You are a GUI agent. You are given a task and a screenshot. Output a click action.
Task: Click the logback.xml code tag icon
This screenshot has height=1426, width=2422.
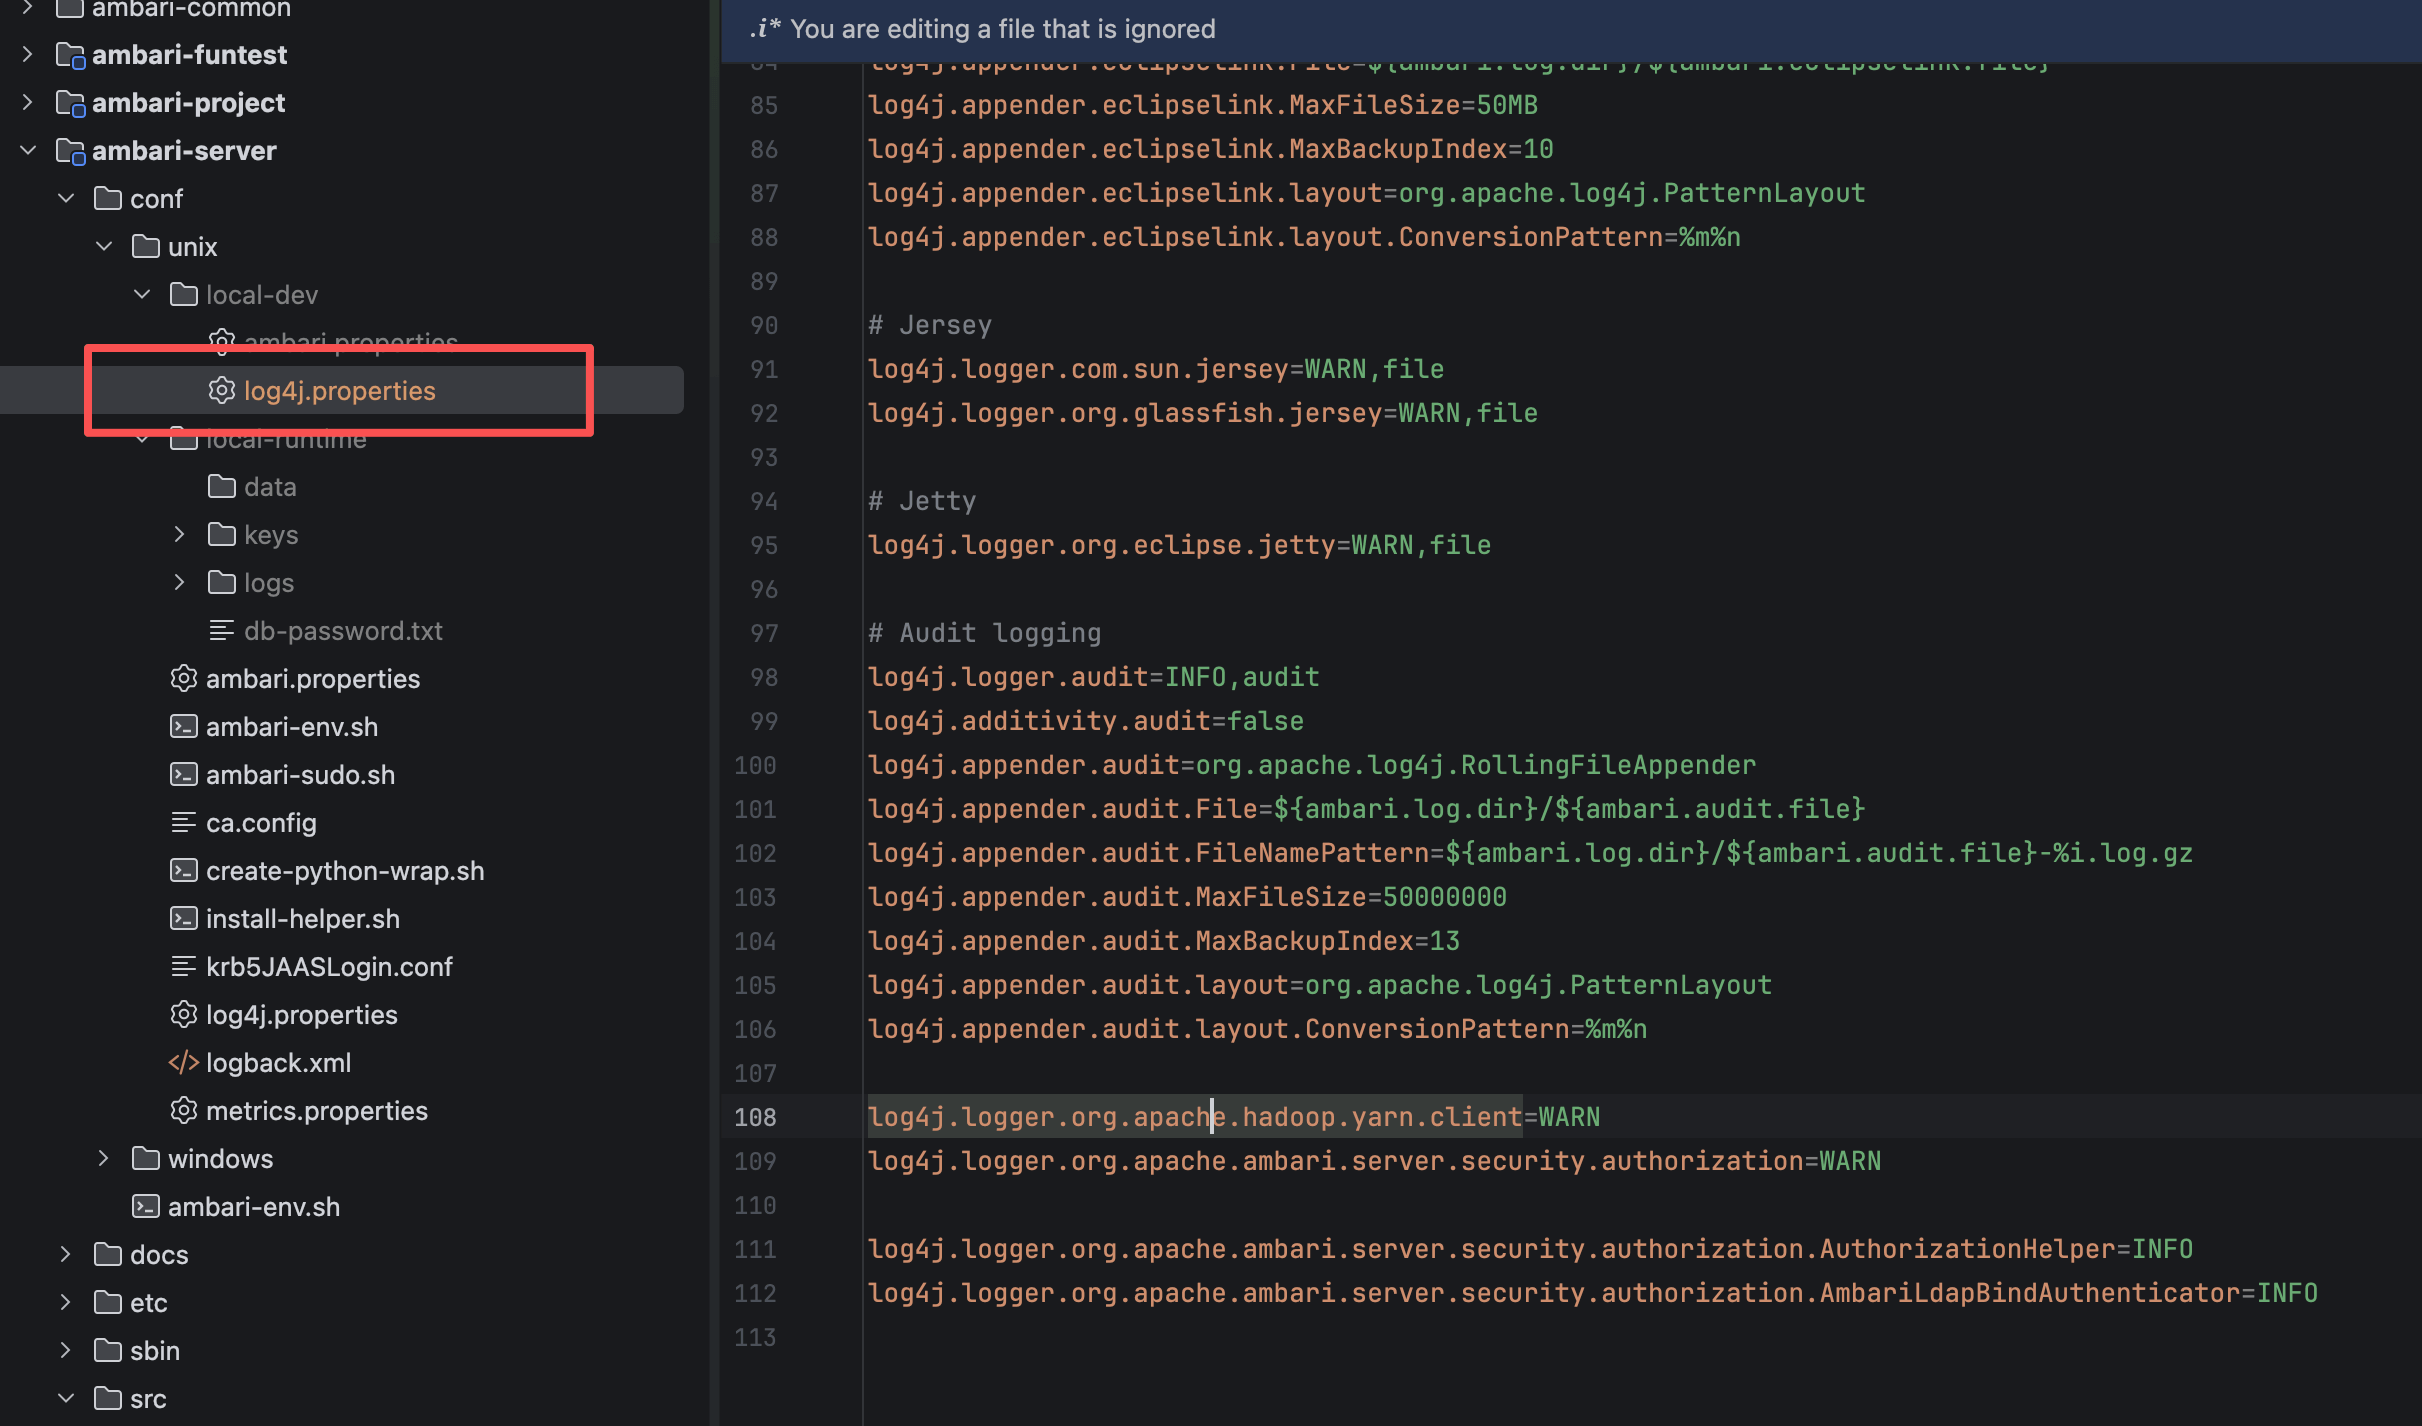(183, 1062)
